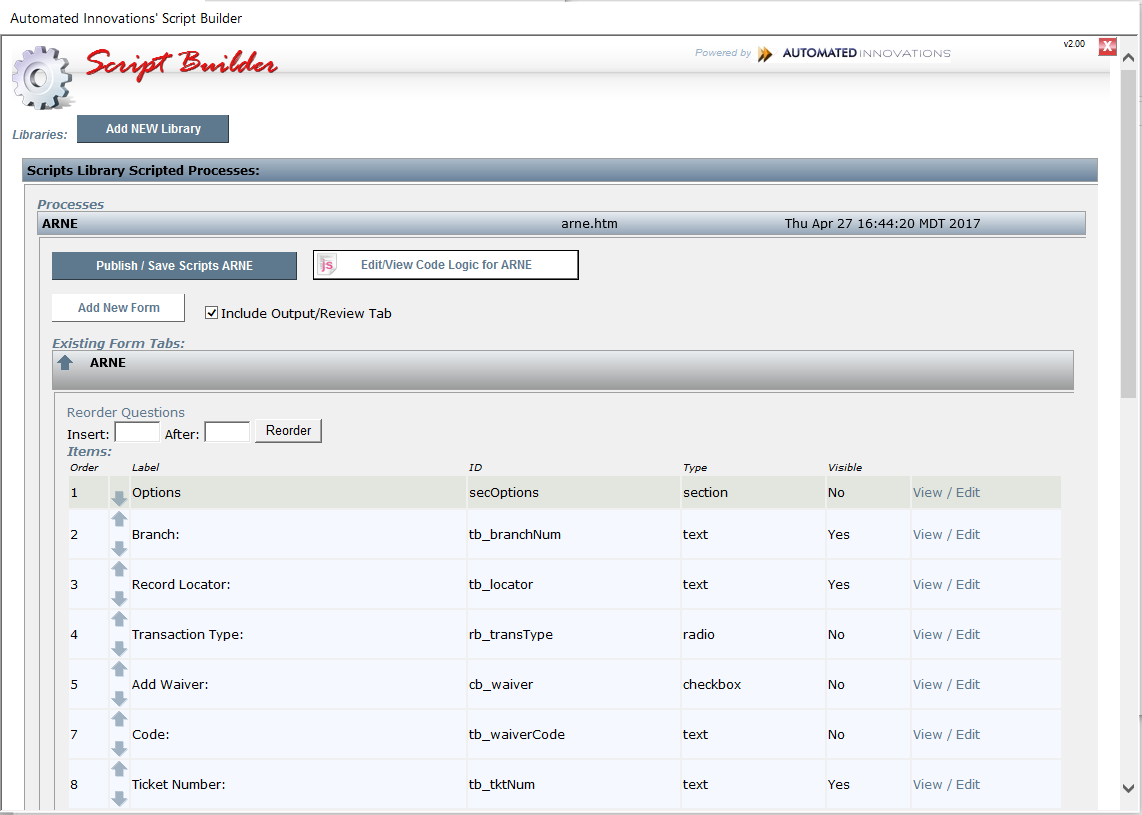The height and width of the screenshot is (815, 1142).
Task: Click the JS icon beside Edit/View Code Logic
Action: [x=326, y=264]
